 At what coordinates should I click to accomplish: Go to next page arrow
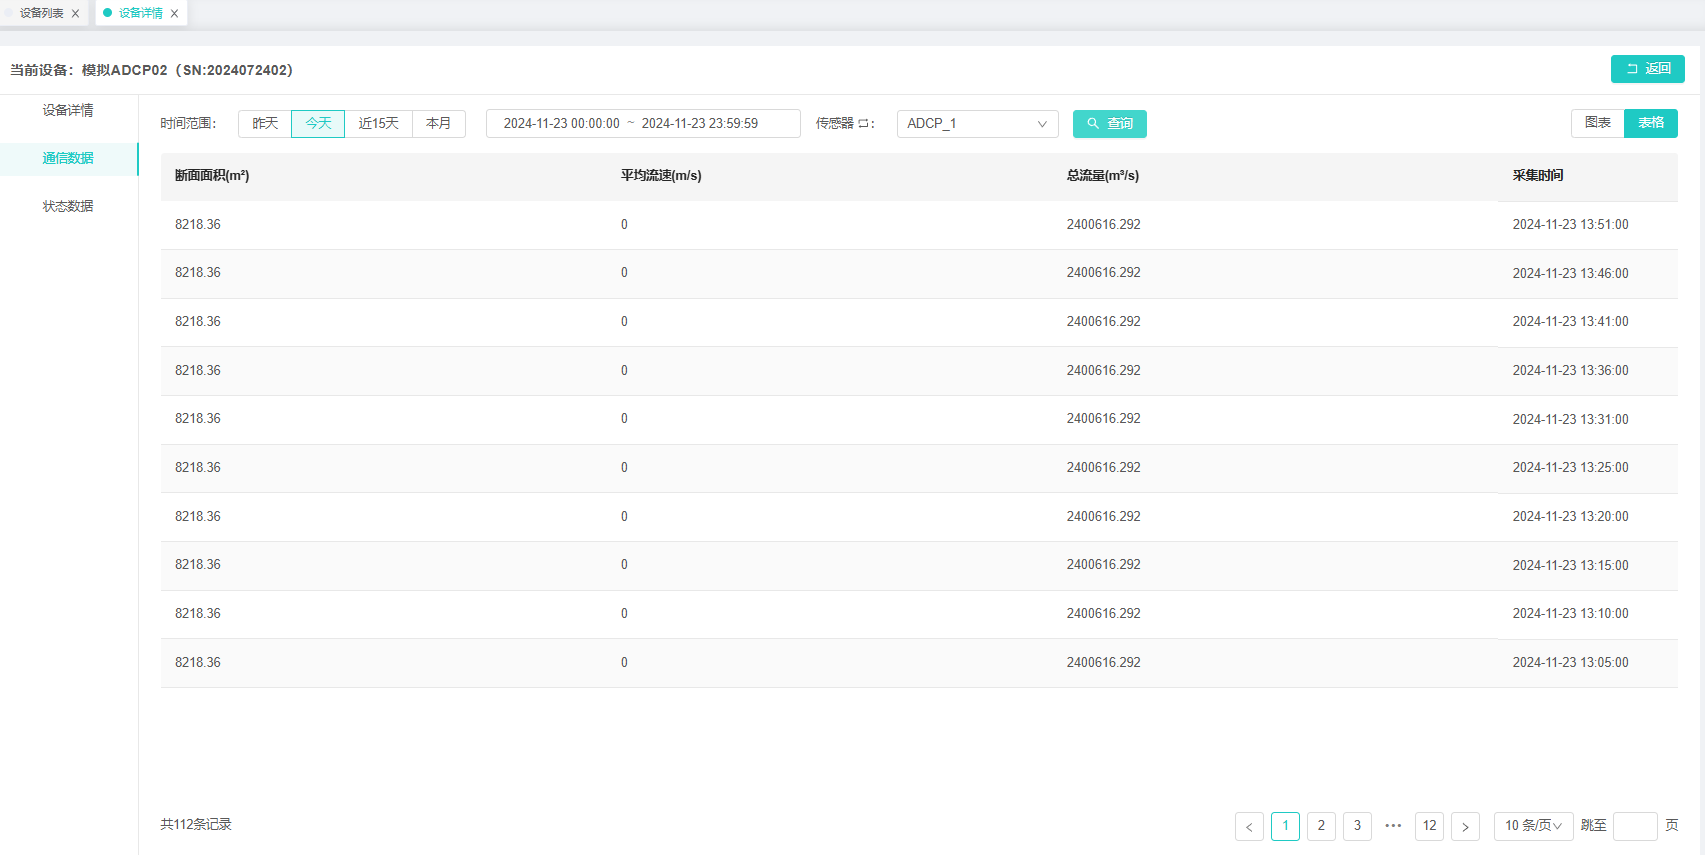pyautogui.click(x=1465, y=826)
